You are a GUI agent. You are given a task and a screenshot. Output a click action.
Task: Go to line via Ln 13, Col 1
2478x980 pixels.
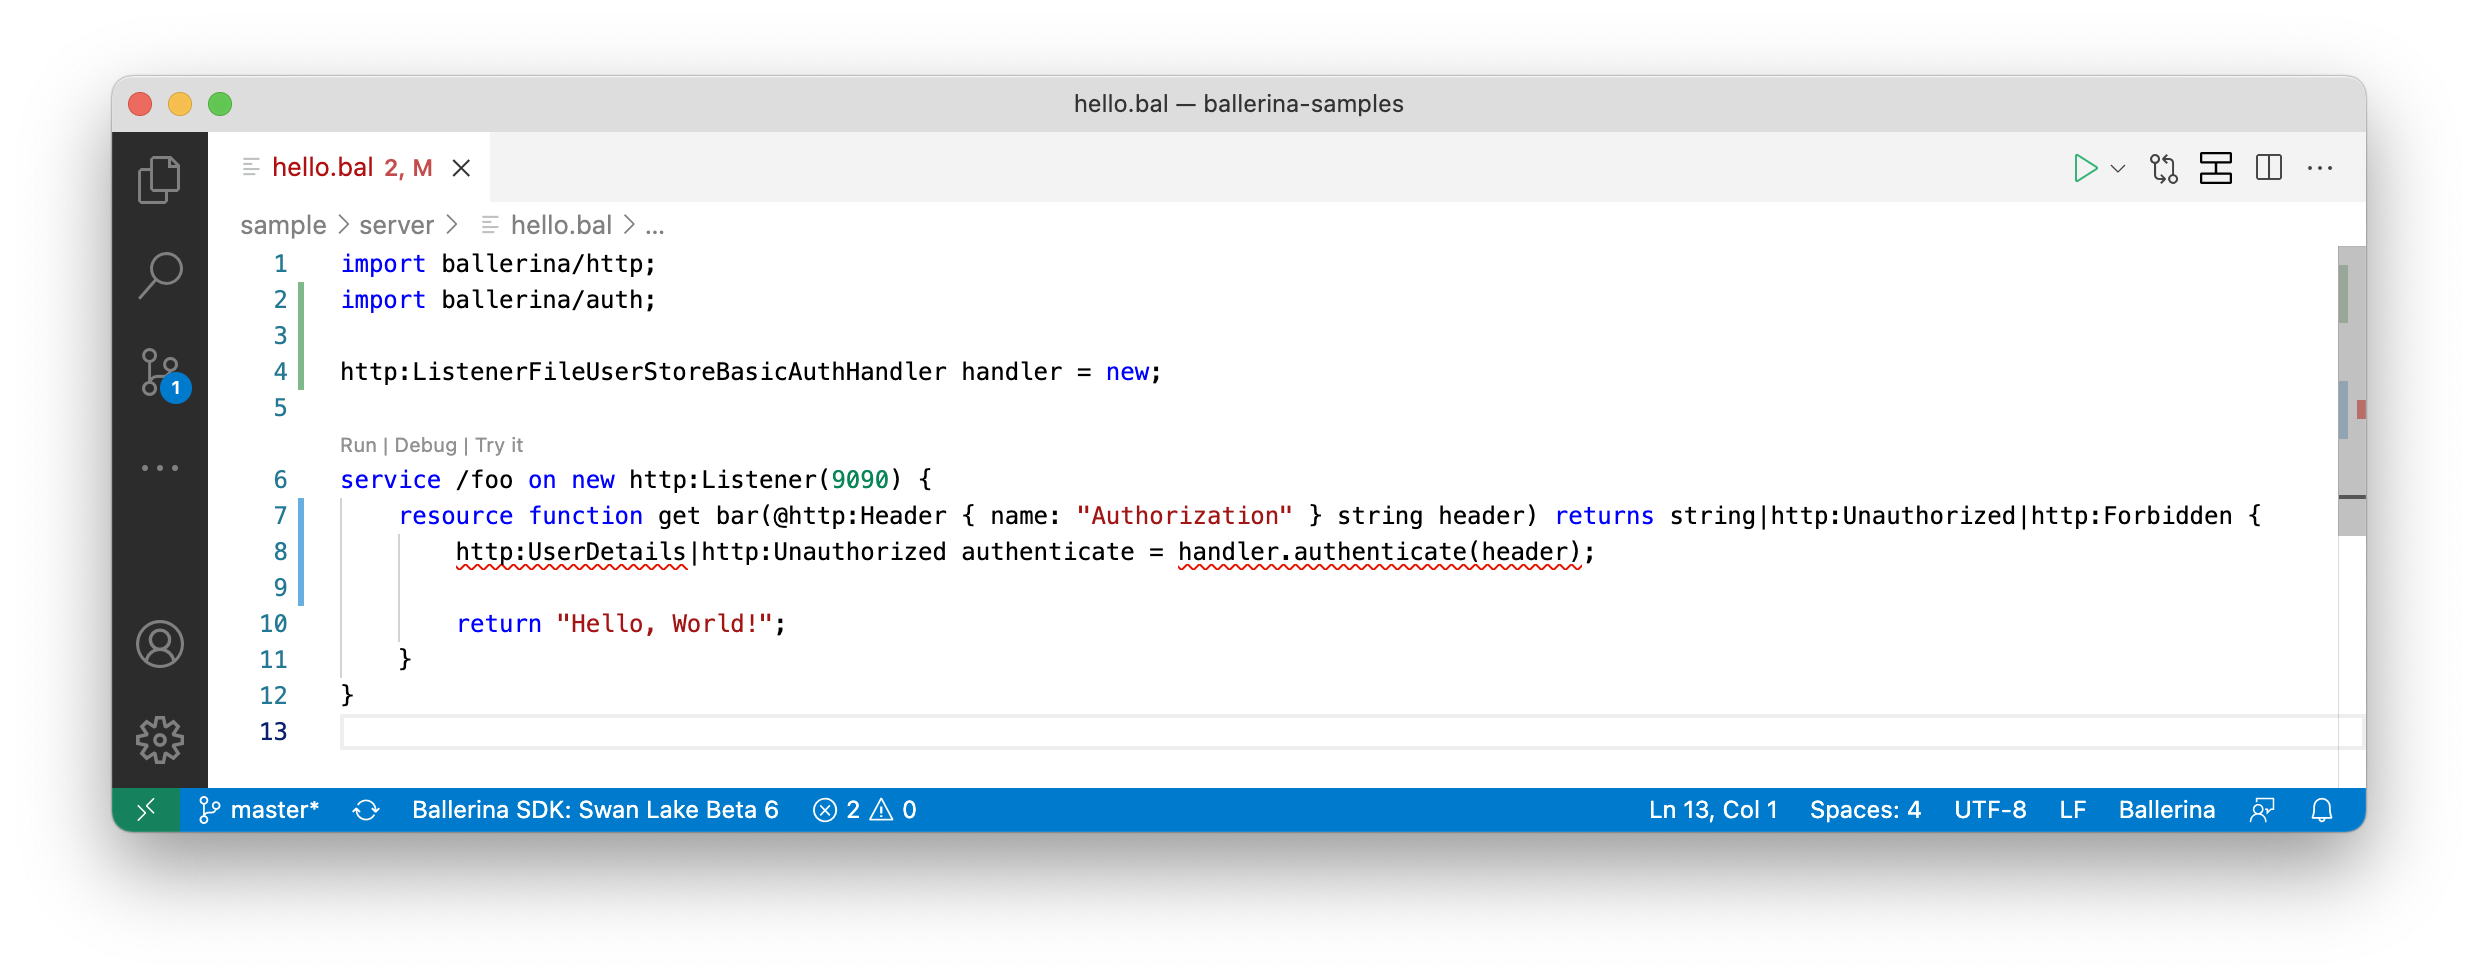point(1713,810)
